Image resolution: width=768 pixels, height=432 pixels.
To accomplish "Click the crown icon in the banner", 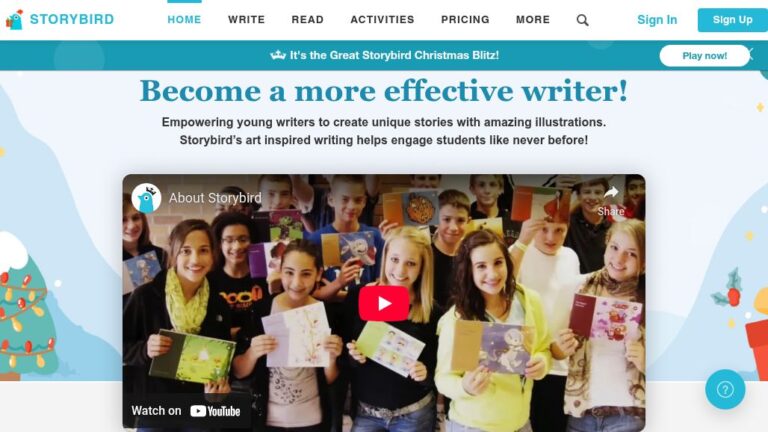I will click(278, 55).
